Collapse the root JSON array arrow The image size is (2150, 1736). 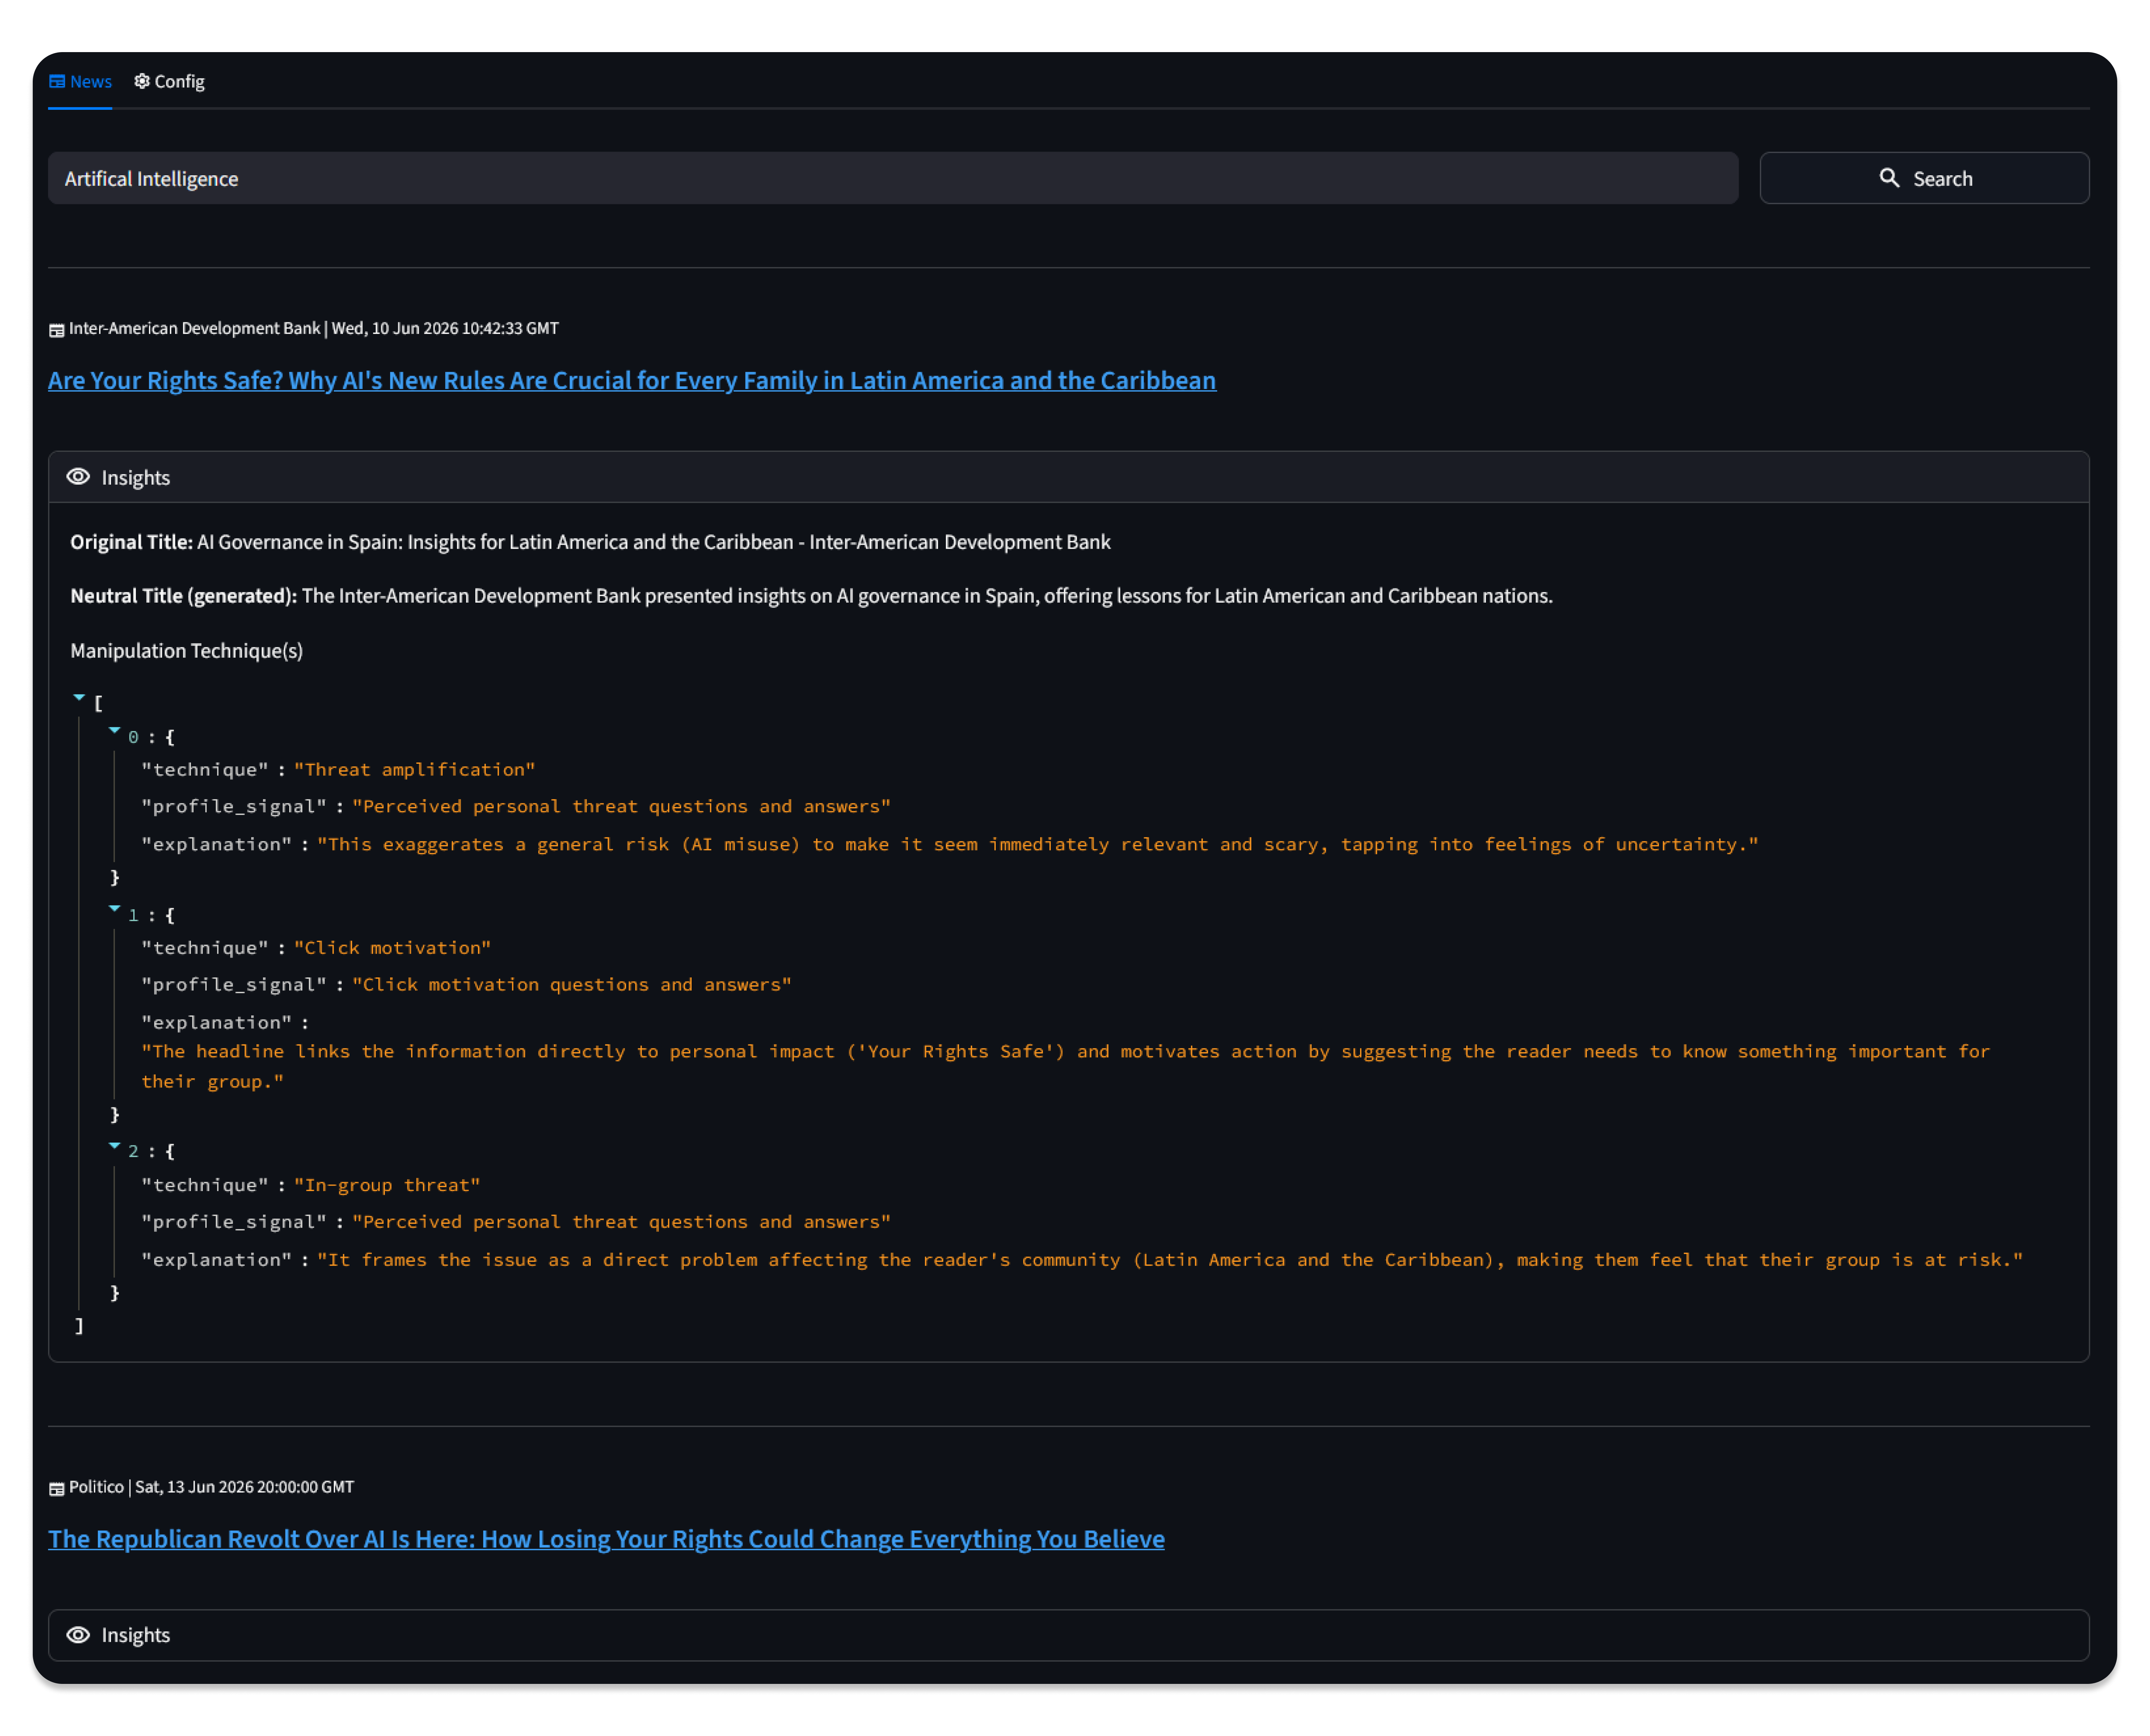pyautogui.click(x=79, y=697)
